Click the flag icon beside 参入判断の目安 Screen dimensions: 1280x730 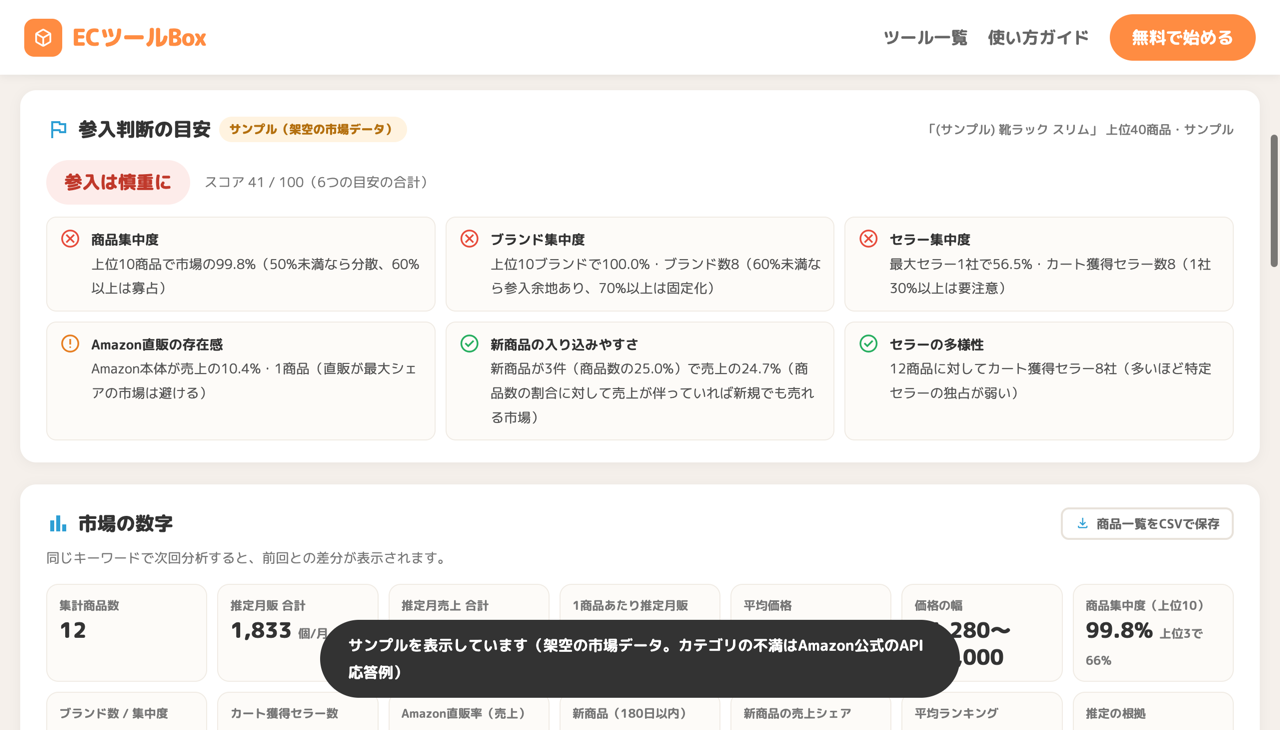coord(58,129)
